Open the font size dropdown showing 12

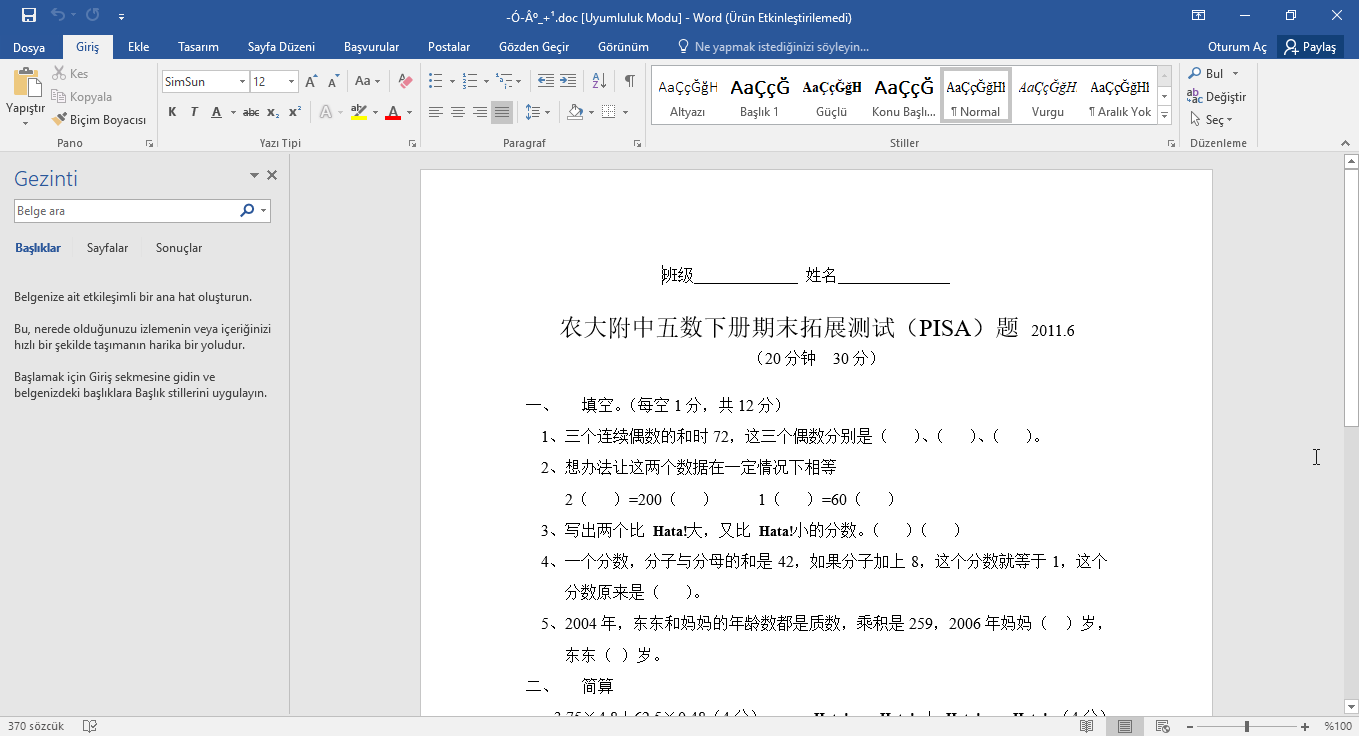point(292,82)
